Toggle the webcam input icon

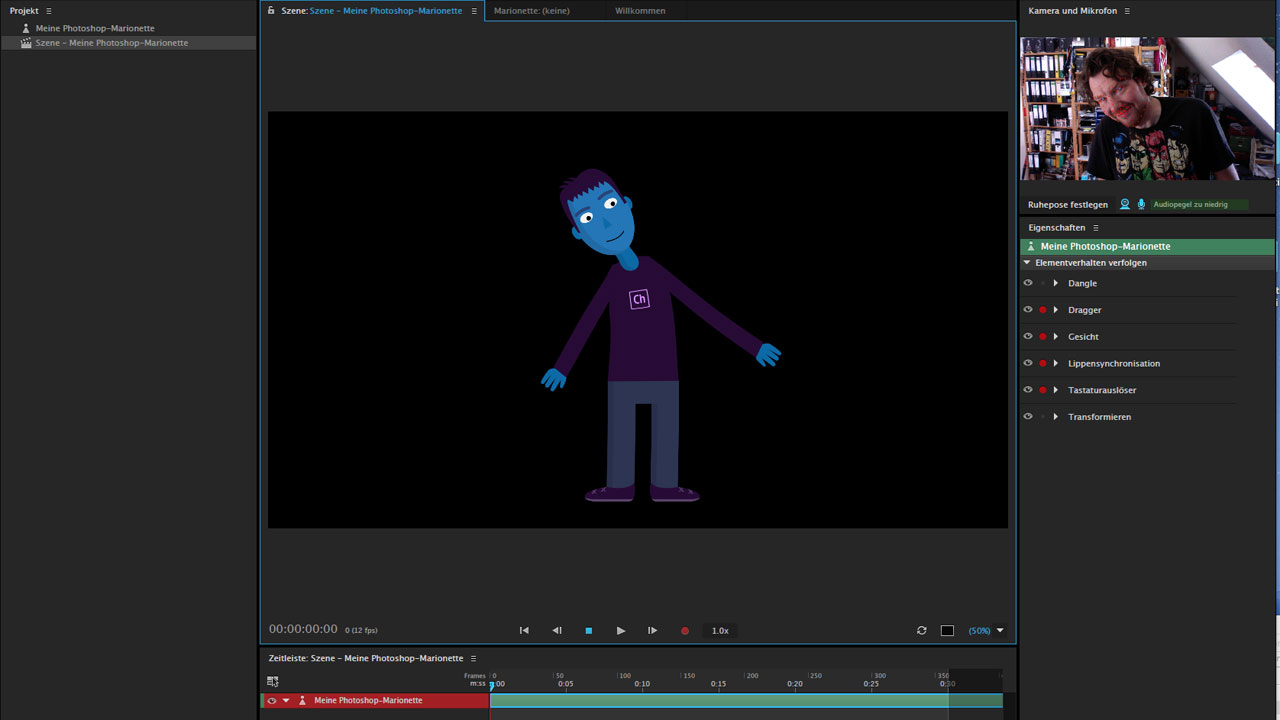(1125, 204)
